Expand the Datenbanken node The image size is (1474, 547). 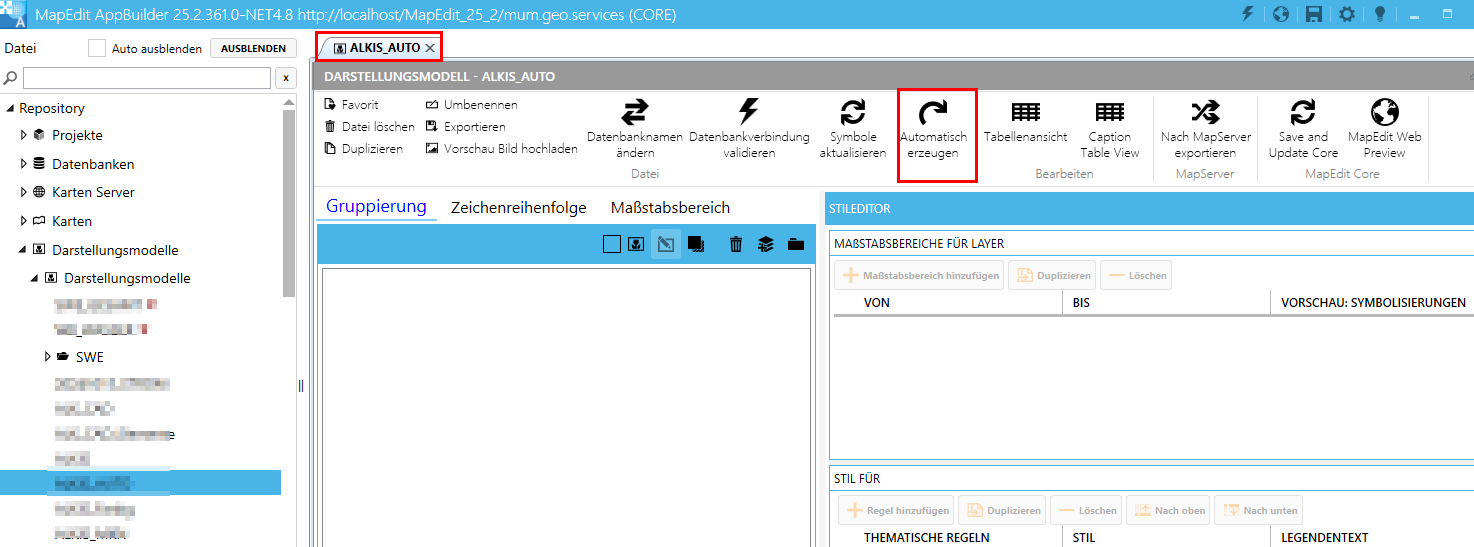tap(24, 164)
